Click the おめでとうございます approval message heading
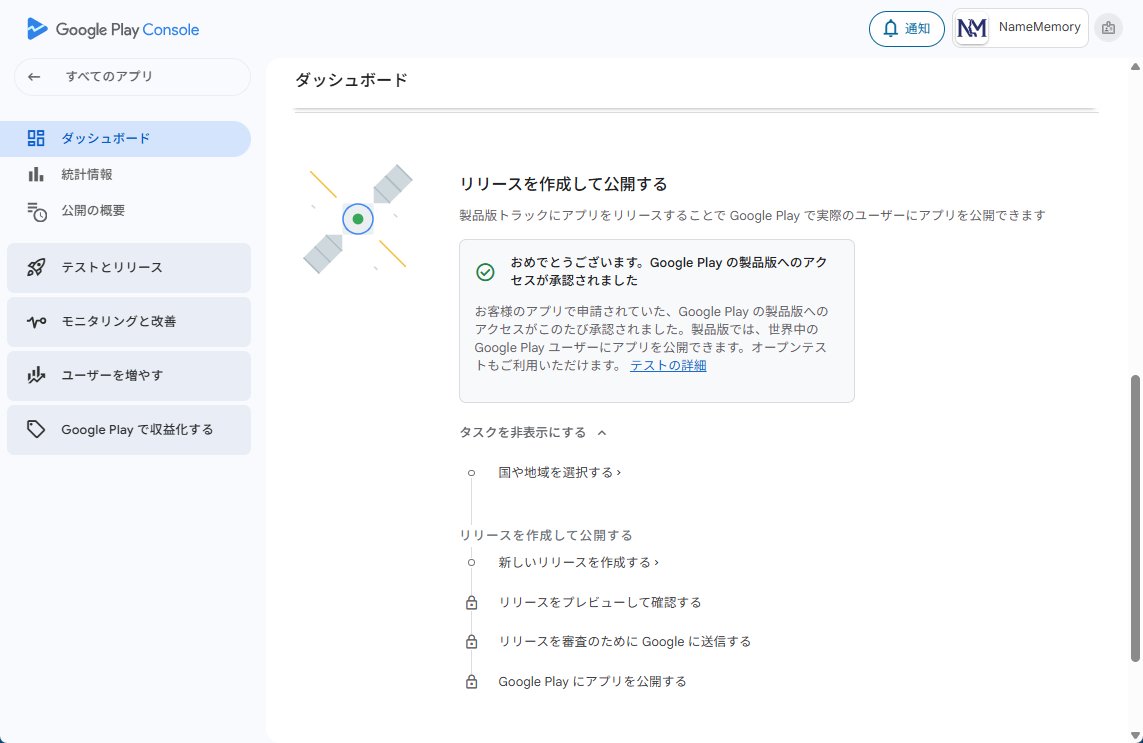Screen dimensions: 1143x743 [668, 271]
